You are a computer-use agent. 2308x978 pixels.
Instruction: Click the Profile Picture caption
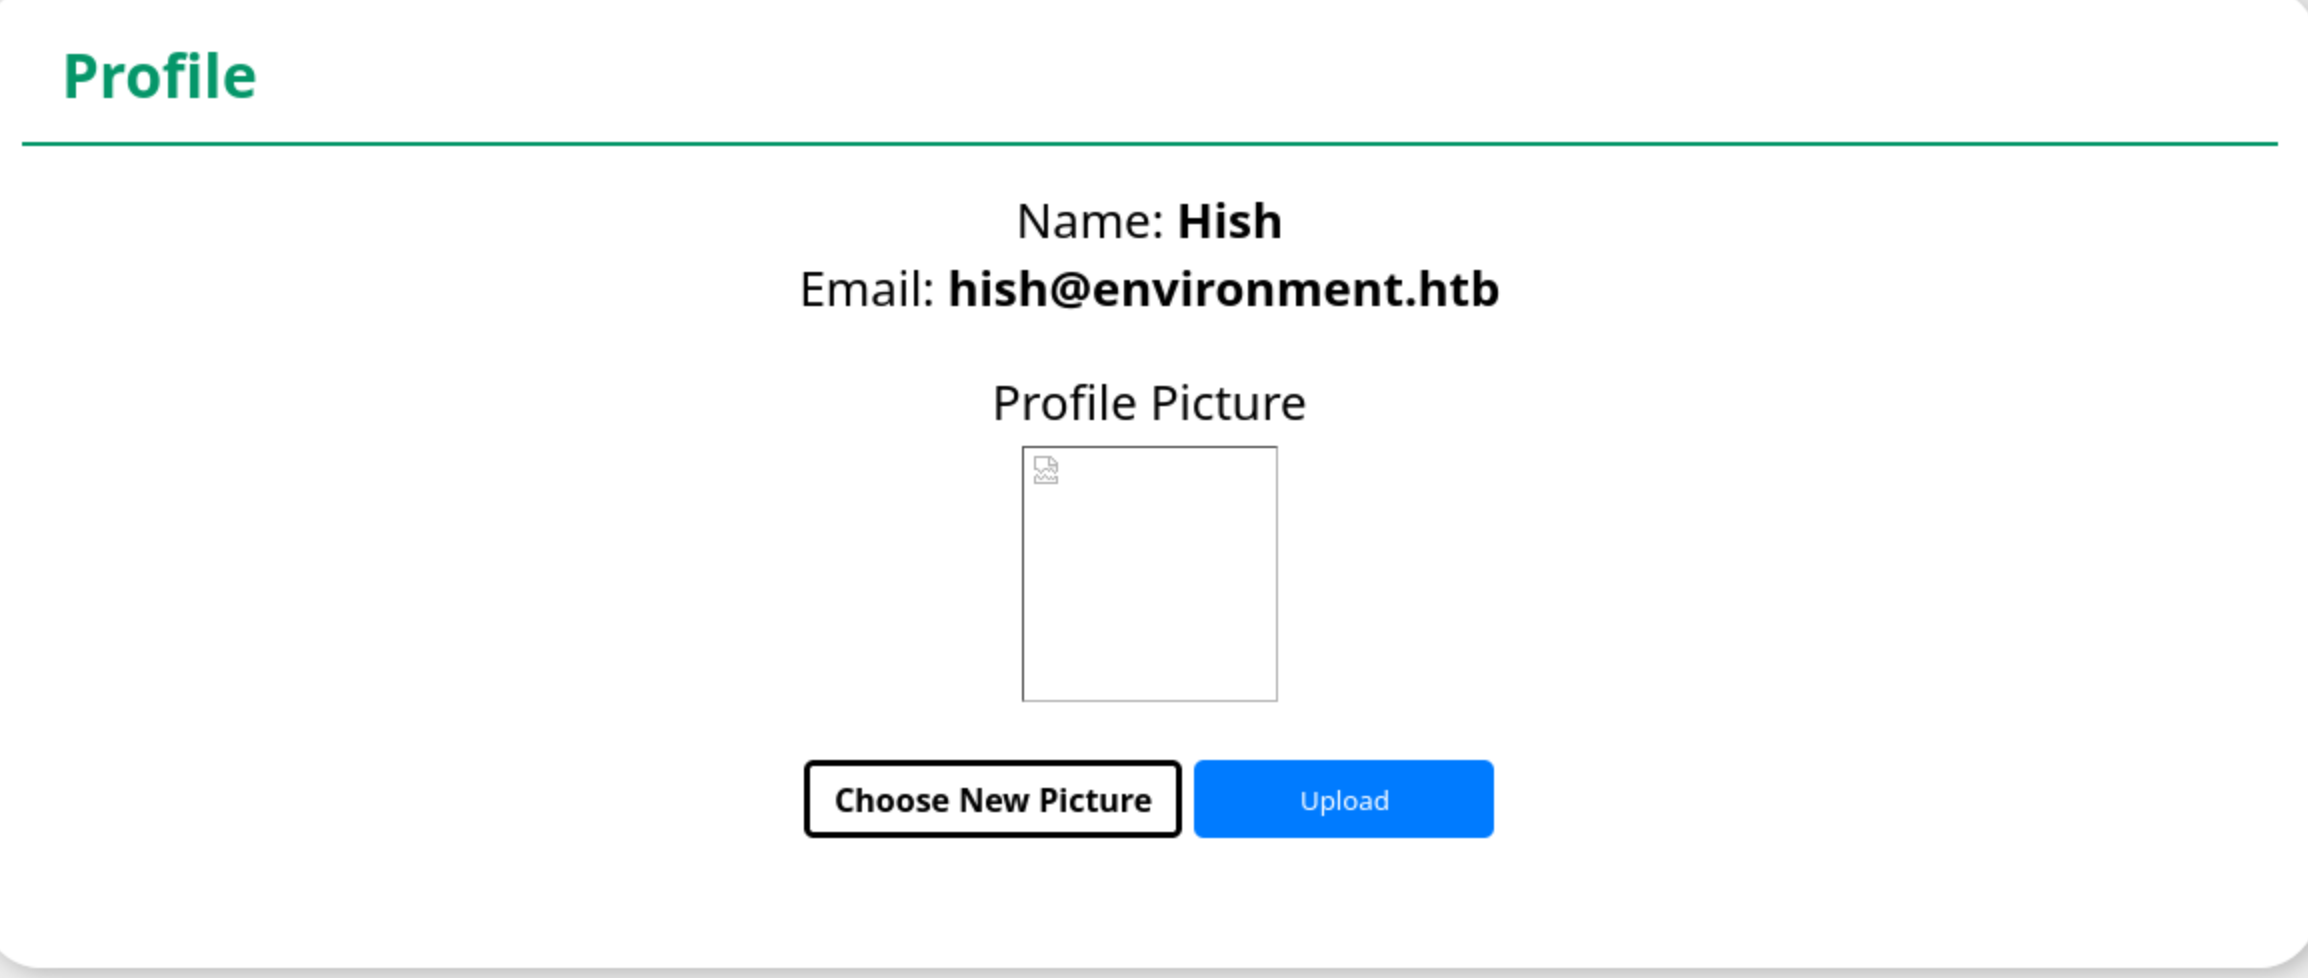pos(1149,403)
